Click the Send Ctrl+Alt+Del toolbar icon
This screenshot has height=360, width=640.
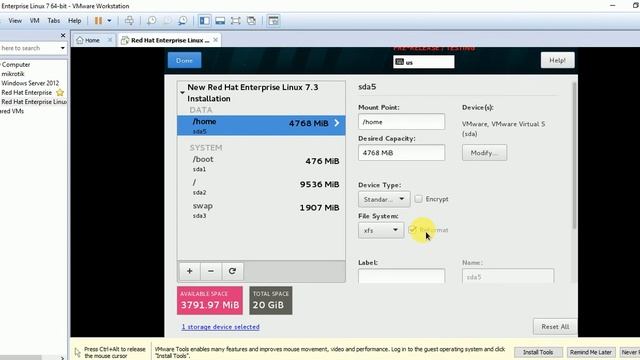pyautogui.click(x=129, y=20)
